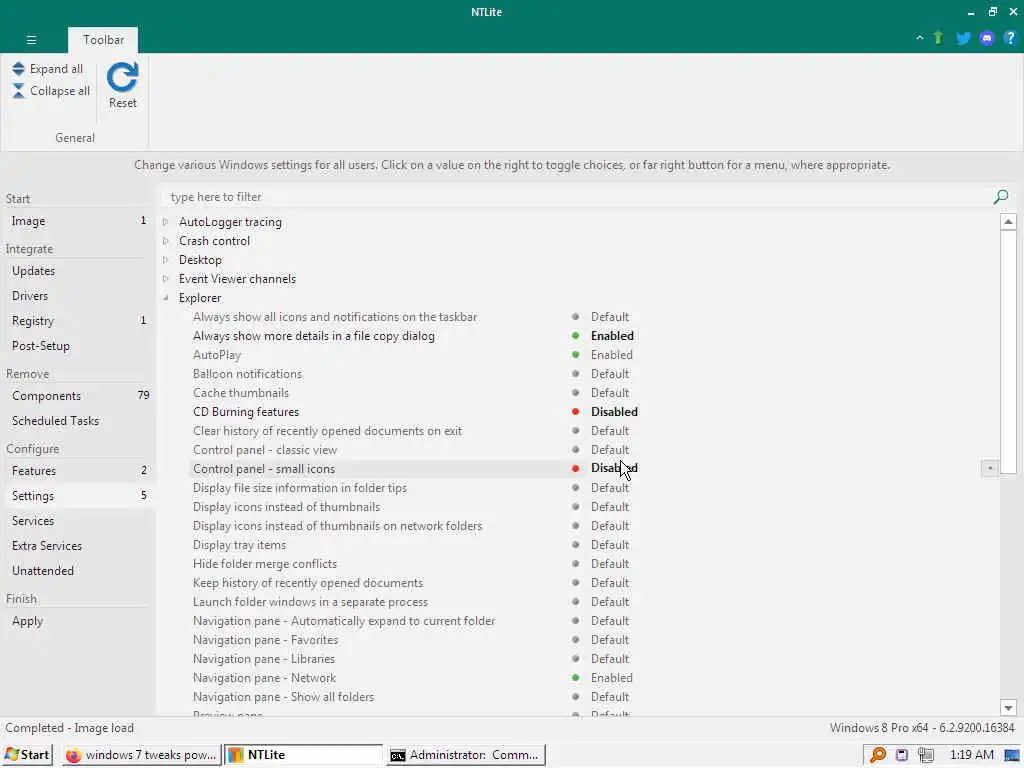Expand the Desktop node
Image resolution: width=1024 pixels, height=768 pixels.
(166, 260)
